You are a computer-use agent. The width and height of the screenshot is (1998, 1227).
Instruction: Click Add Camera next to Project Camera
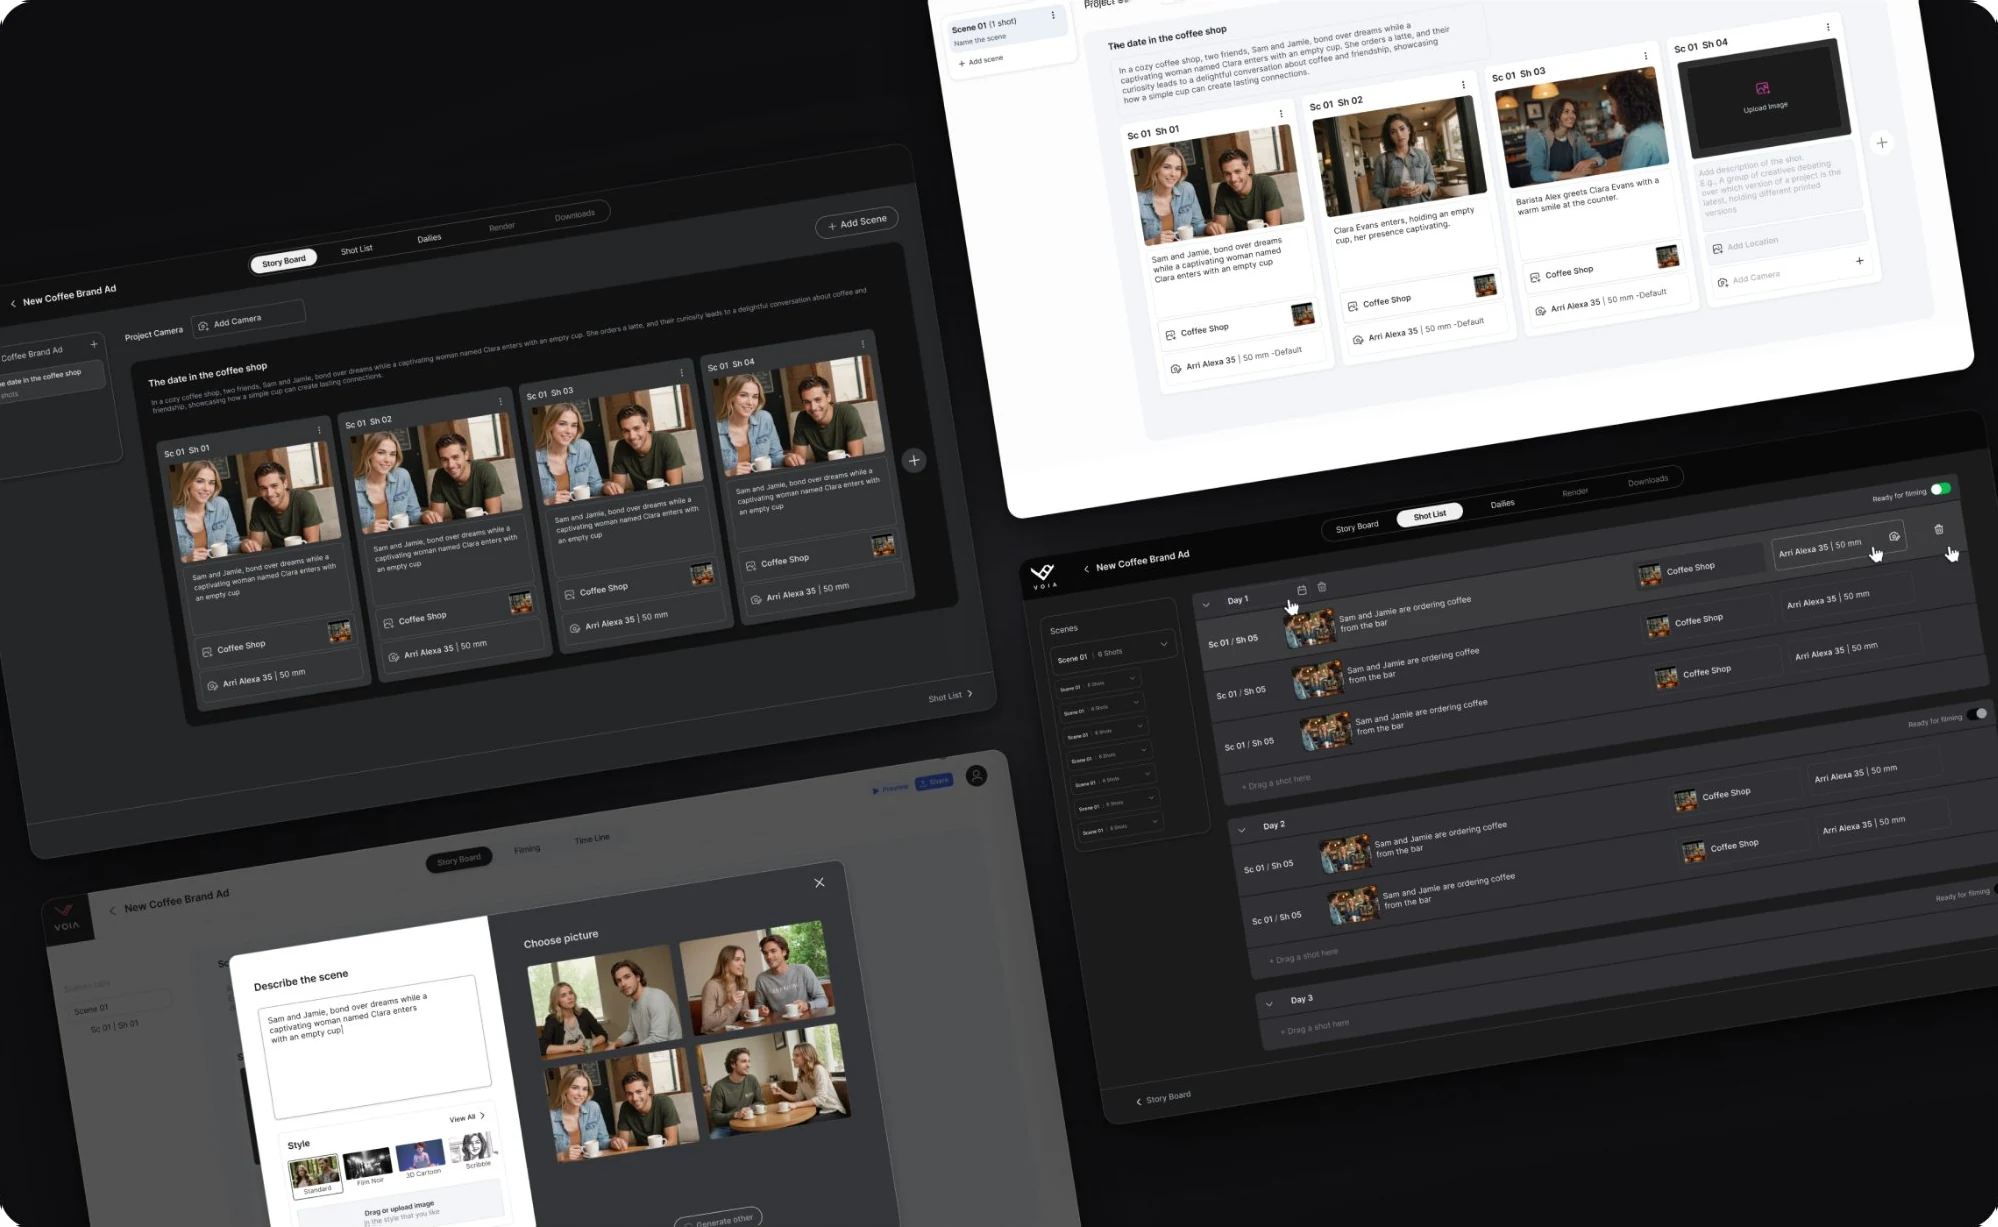tap(247, 319)
